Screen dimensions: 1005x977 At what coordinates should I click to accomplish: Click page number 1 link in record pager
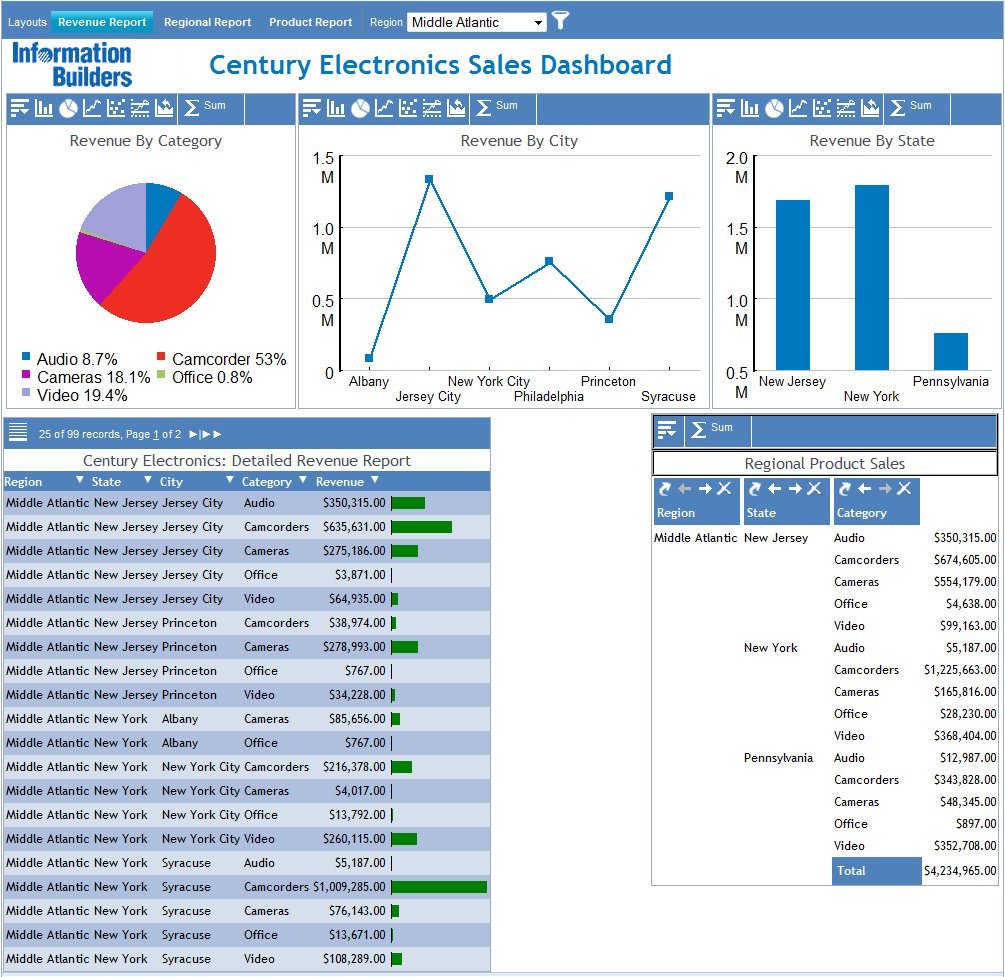[156, 435]
